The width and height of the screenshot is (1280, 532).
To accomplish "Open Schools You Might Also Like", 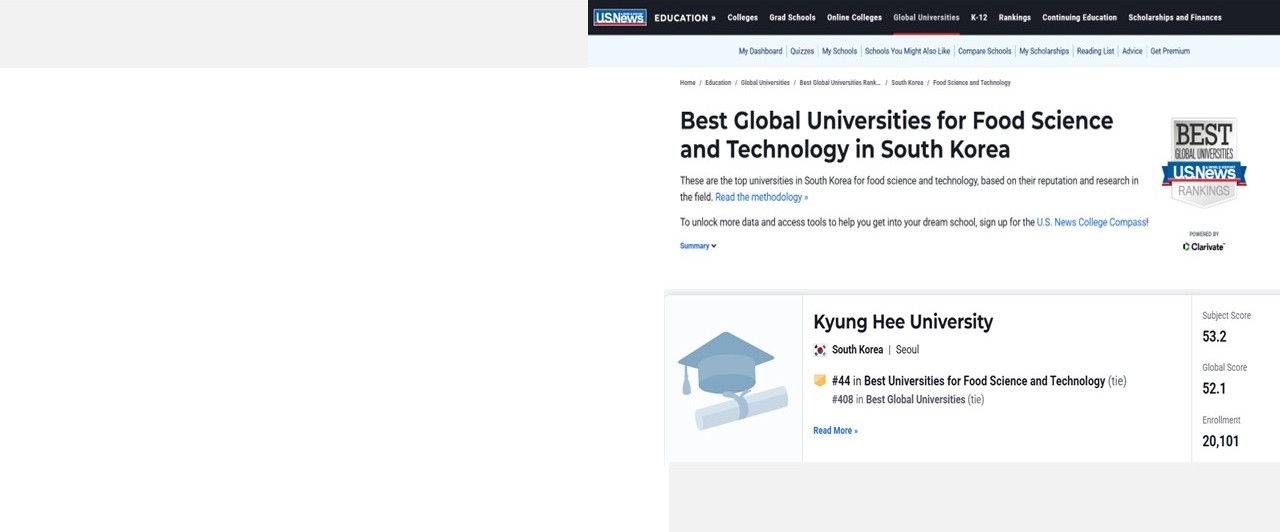I will click(908, 51).
